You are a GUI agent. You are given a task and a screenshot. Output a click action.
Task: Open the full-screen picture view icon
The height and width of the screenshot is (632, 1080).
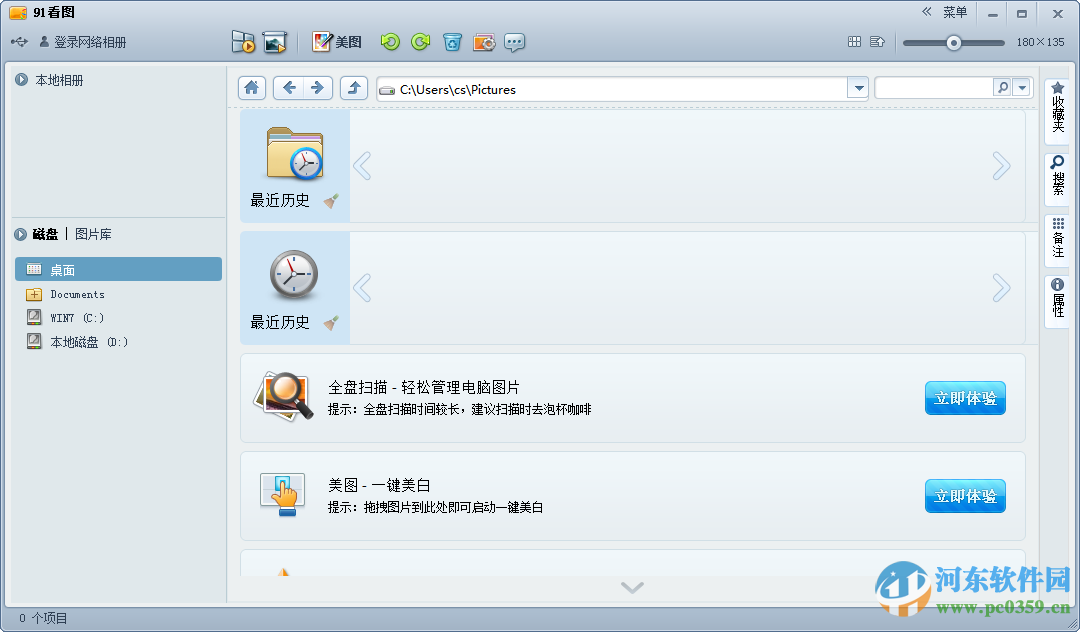(274, 42)
